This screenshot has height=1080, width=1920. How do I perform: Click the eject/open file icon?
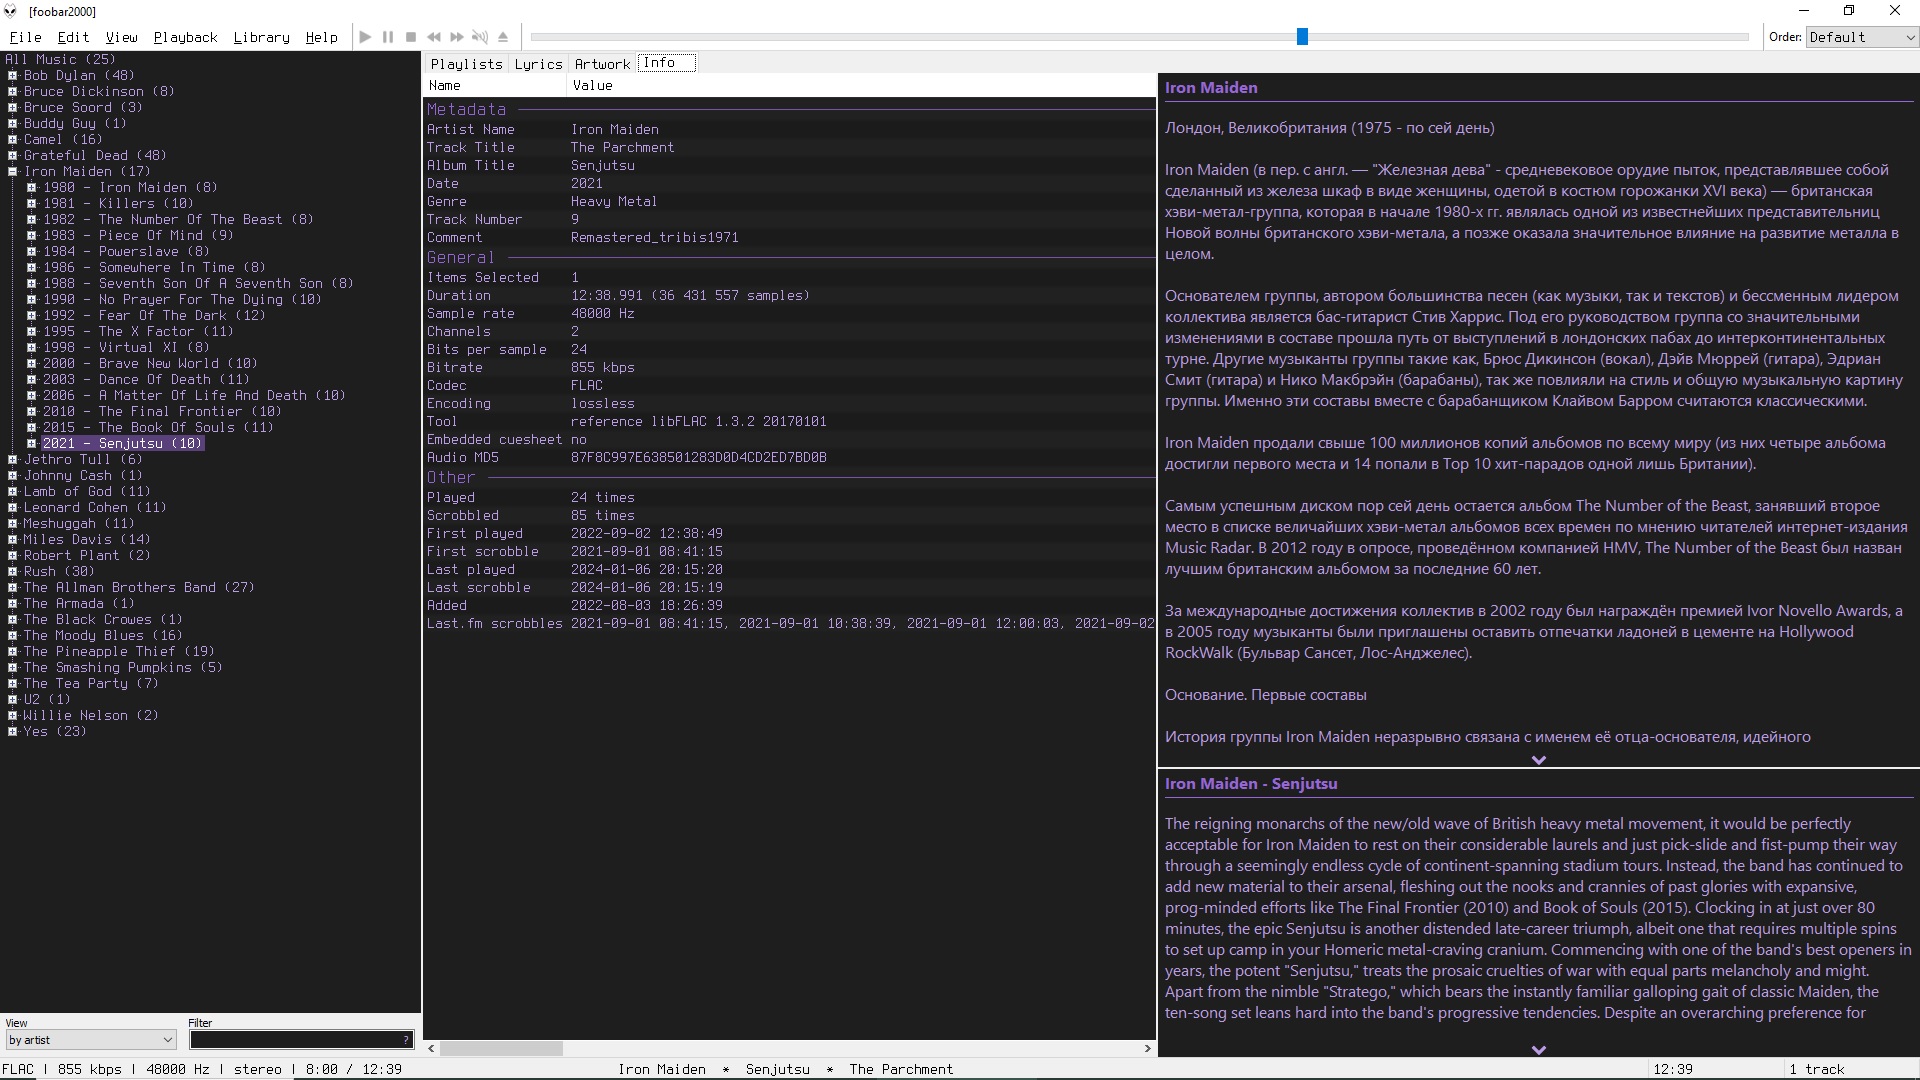(503, 37)
